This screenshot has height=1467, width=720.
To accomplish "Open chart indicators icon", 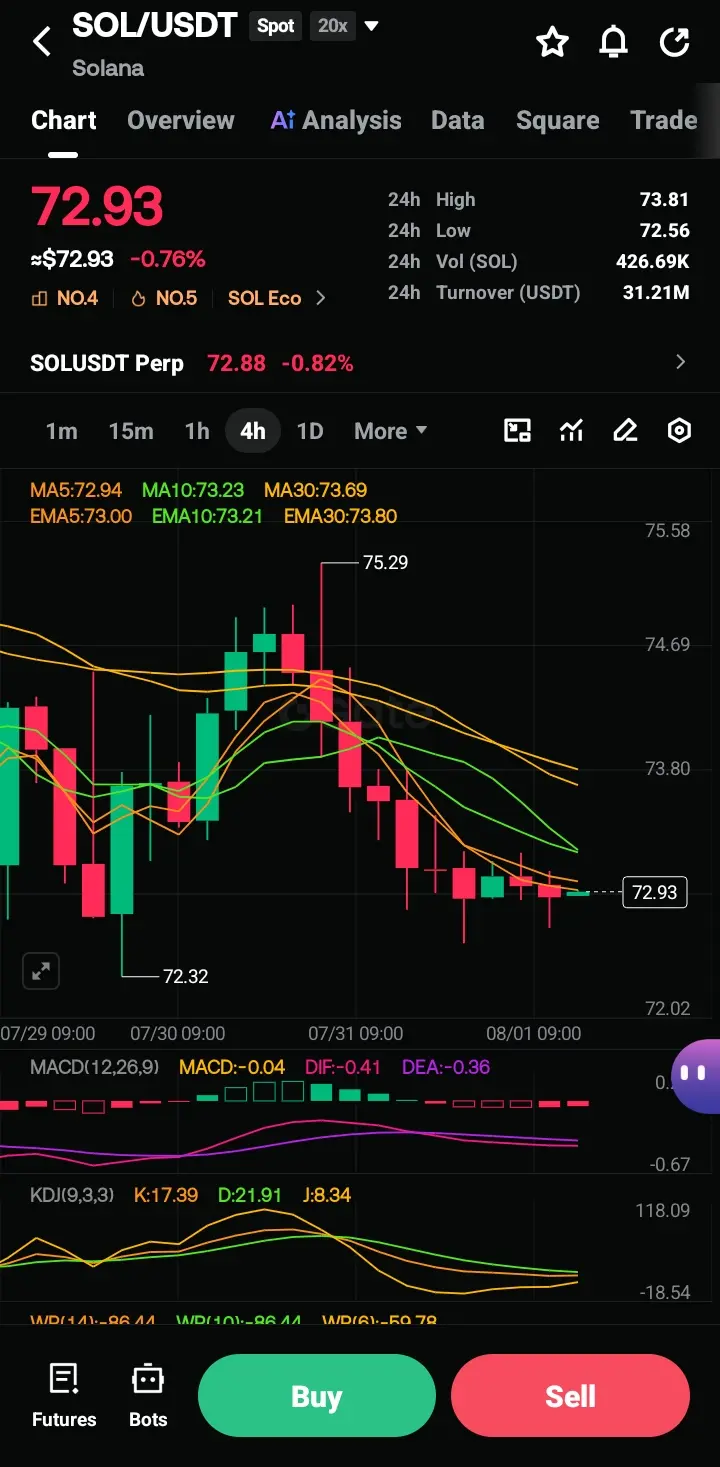I will (571, 431).
